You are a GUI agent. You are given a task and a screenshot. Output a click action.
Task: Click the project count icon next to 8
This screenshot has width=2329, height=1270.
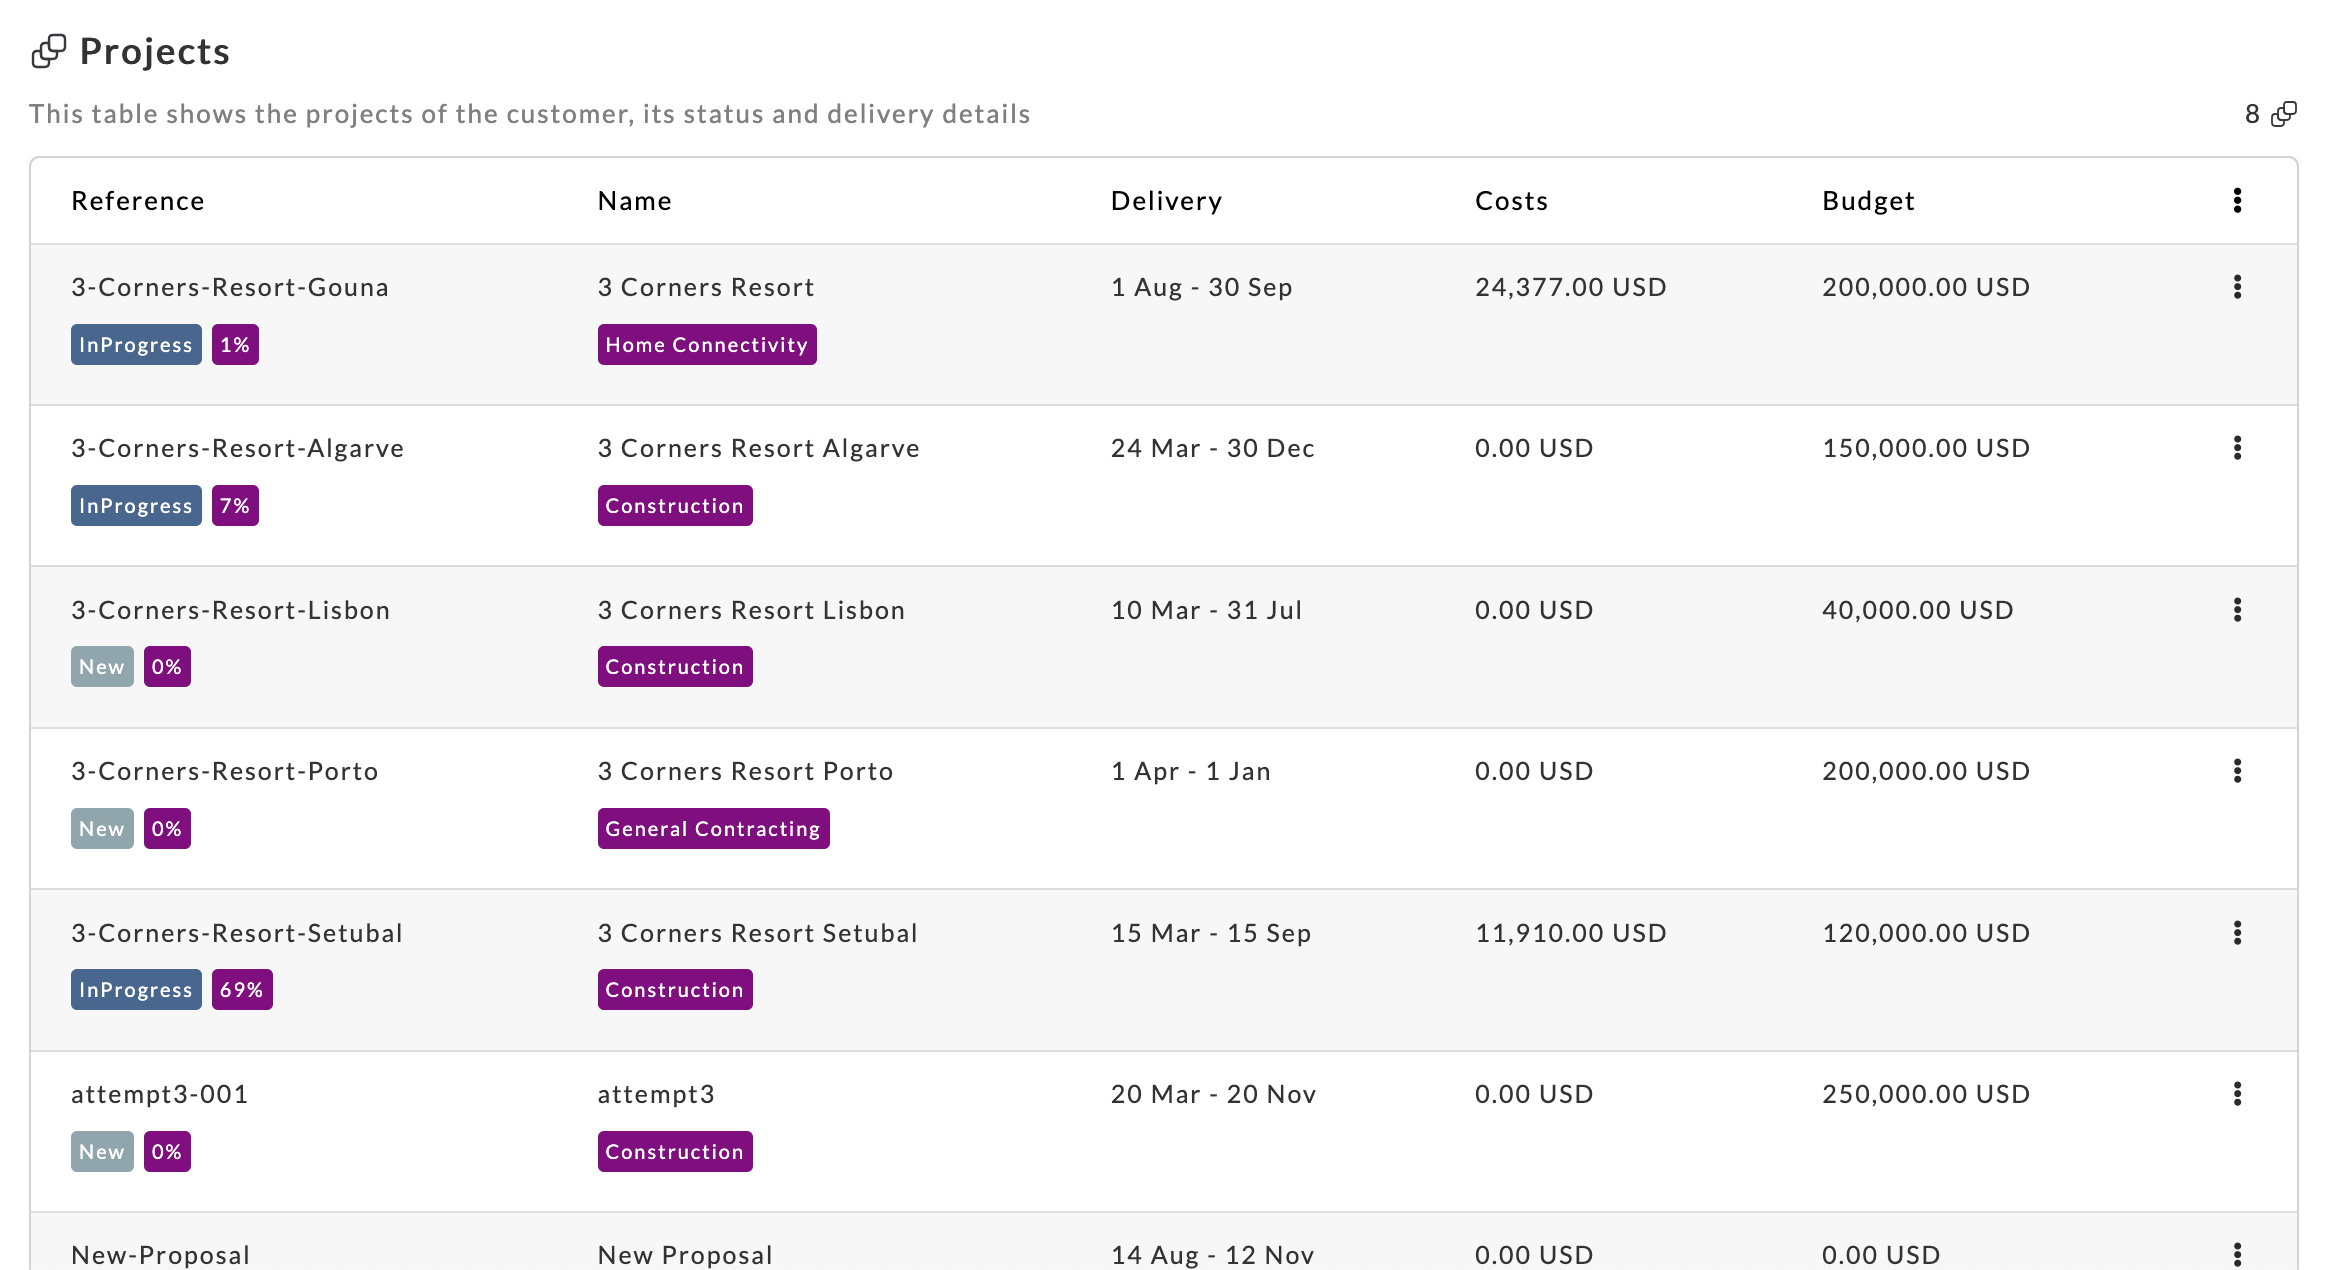coord(2284,114)
